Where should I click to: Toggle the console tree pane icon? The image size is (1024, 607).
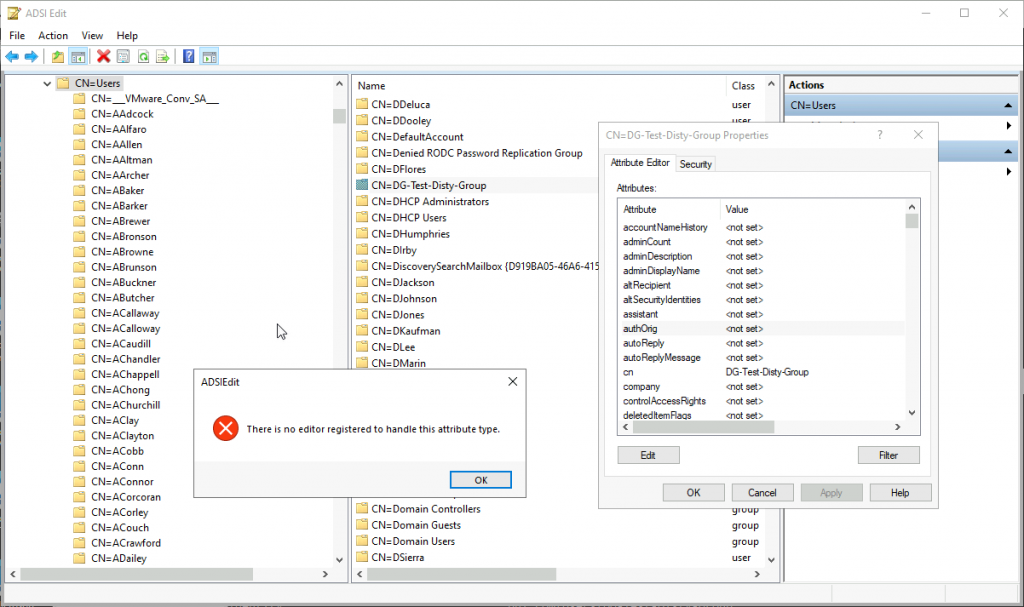click(78, 56)
